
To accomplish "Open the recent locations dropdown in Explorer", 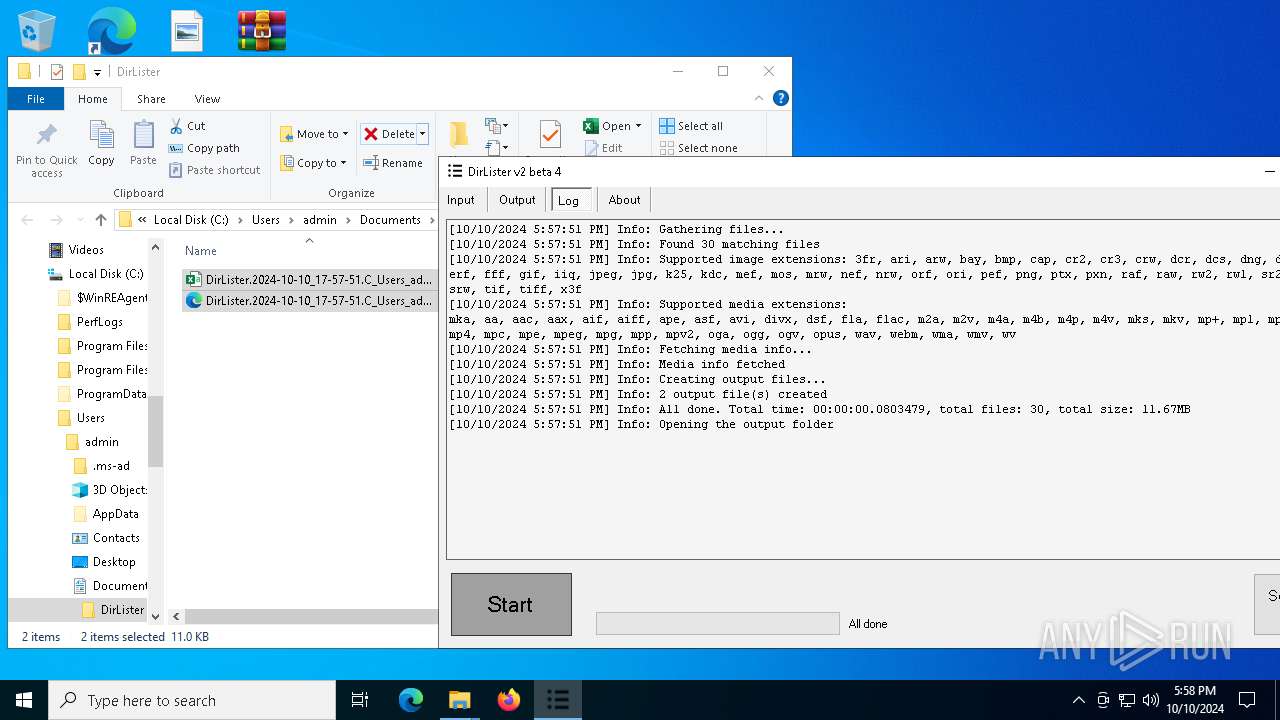I will (x=78, y=220).
